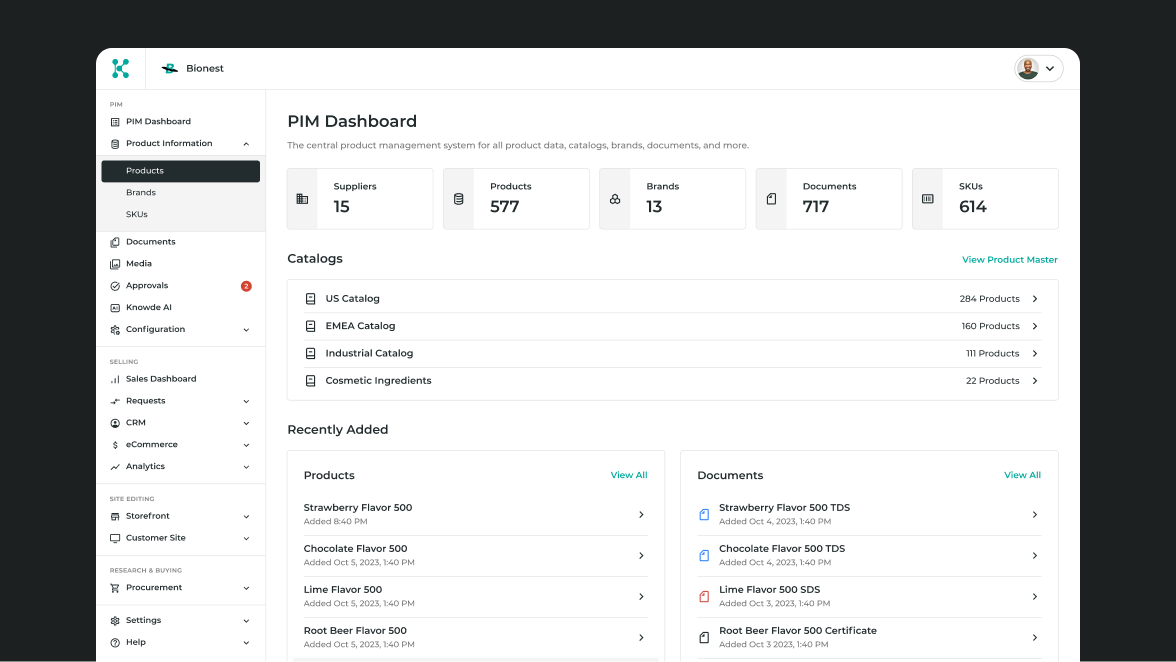Open the user profile dropdown
The height and width of the screenshot is (662, 1176).
point(1038,68)
